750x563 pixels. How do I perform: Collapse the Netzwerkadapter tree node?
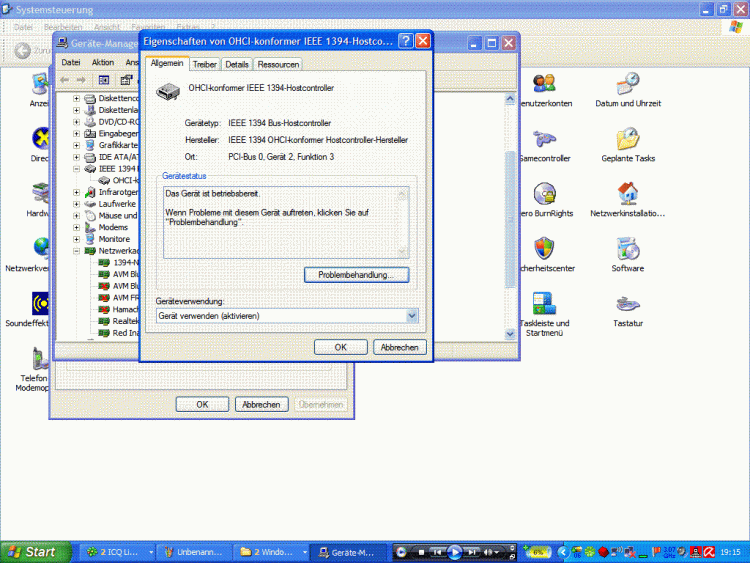[77, 251]
